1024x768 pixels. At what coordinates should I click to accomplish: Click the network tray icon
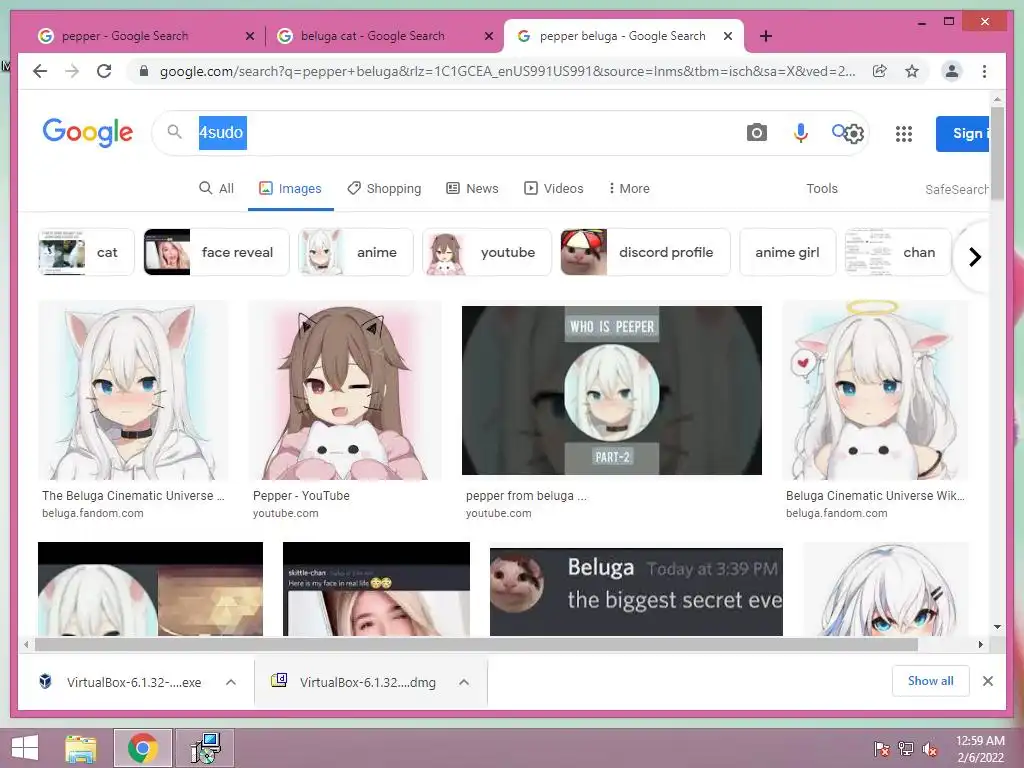(906, 749)
